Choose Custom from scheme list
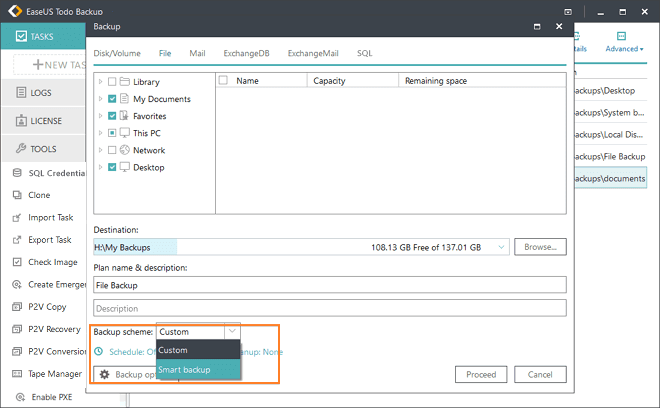Screen dimensions: 660x408 click(198, 350)
